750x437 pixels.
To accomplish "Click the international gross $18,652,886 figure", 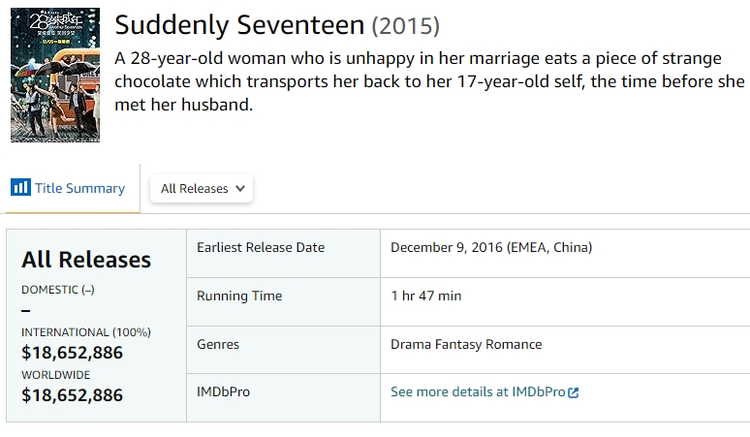I will 72,352.
